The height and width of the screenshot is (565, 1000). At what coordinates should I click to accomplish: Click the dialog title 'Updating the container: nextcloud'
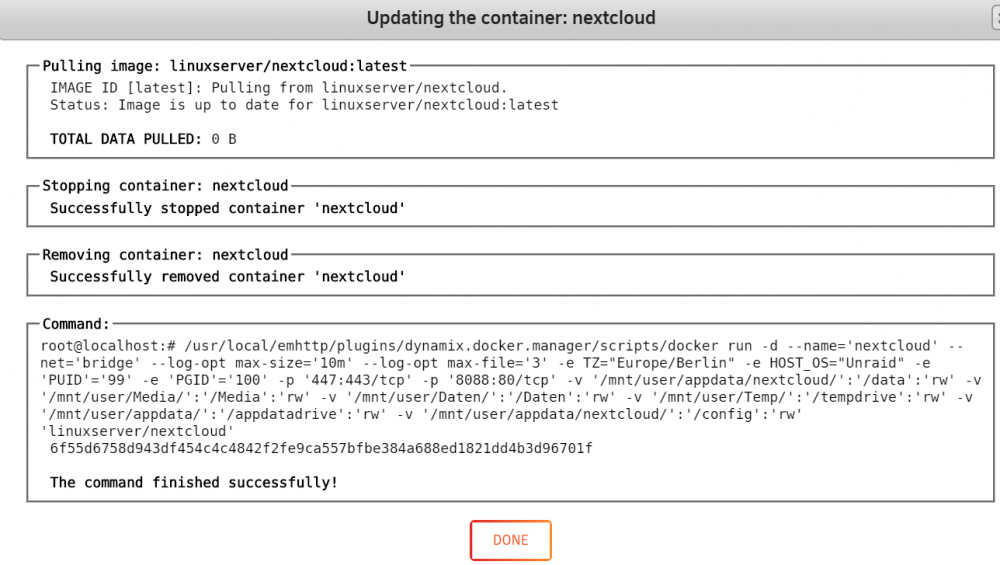[511, 17]
